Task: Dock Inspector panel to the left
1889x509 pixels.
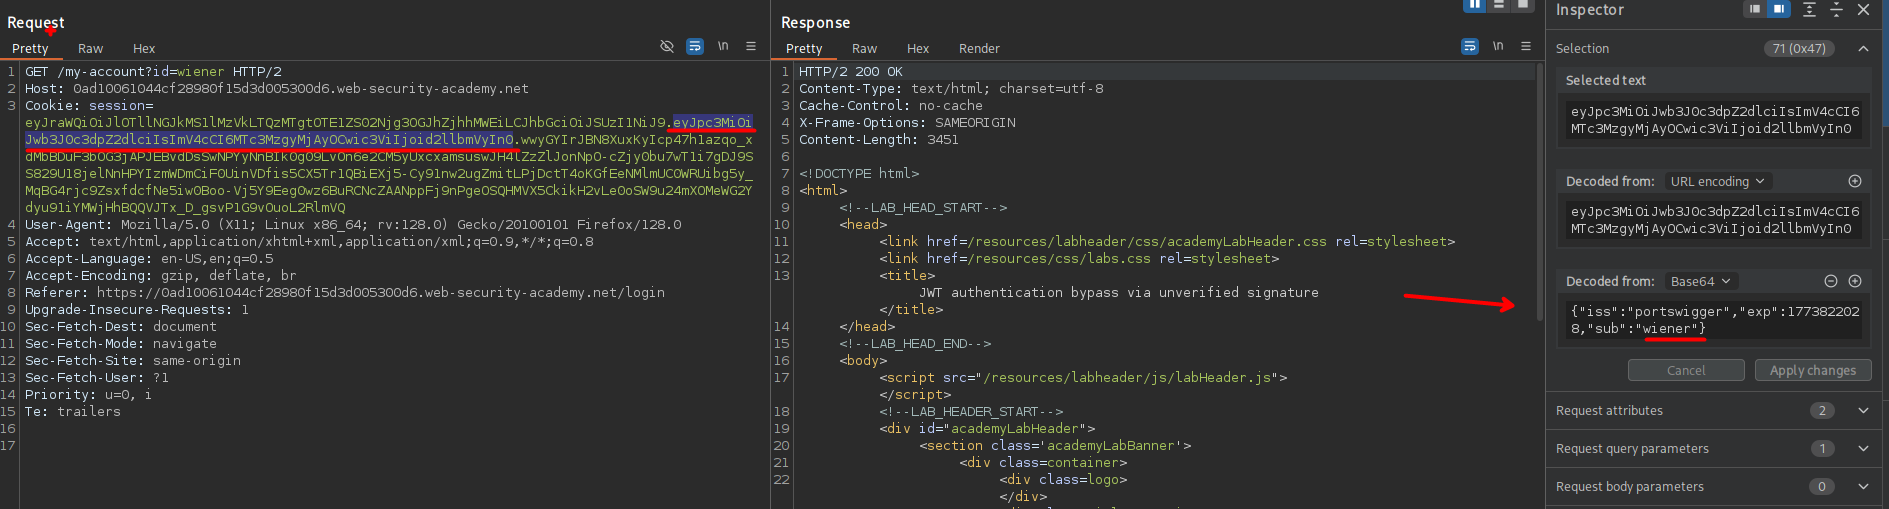Action: tap(1754, 9)
